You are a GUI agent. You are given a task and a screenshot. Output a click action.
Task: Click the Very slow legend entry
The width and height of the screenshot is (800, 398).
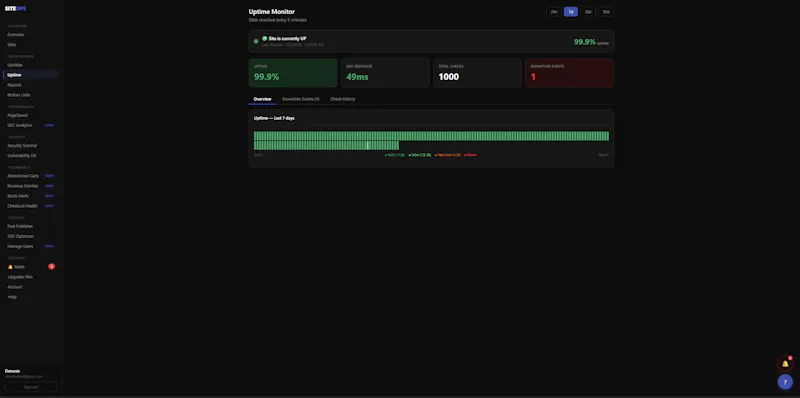(447, 155)
